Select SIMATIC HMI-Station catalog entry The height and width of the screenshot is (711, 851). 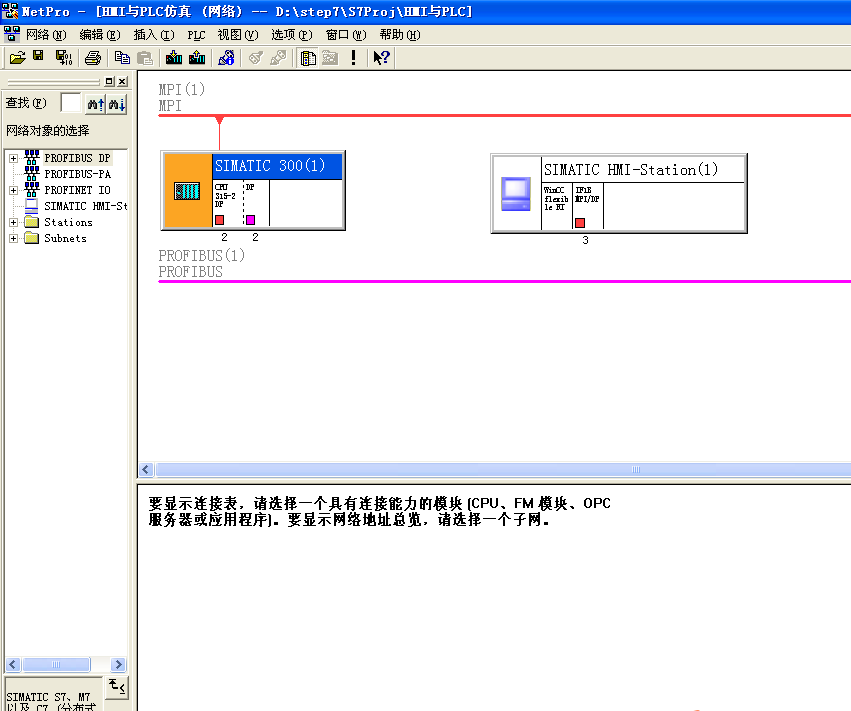coord(86,206)
